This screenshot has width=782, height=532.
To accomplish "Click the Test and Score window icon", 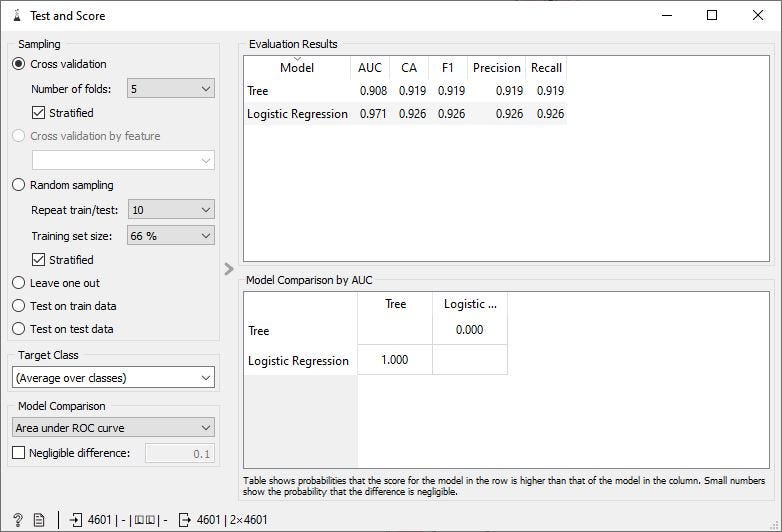I will (17, 15).
